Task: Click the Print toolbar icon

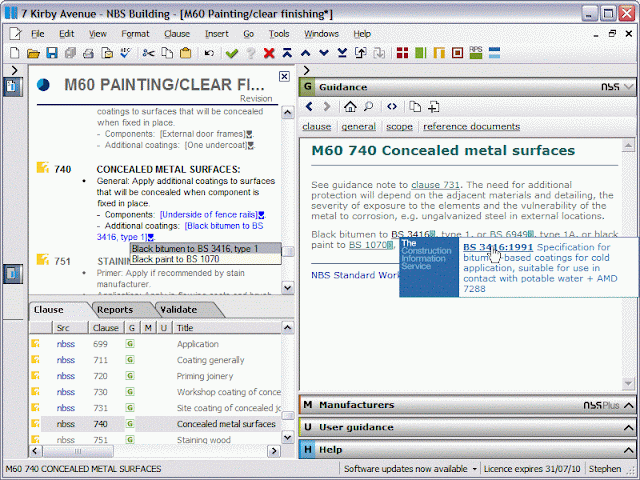Action: (x=88, y=53)
